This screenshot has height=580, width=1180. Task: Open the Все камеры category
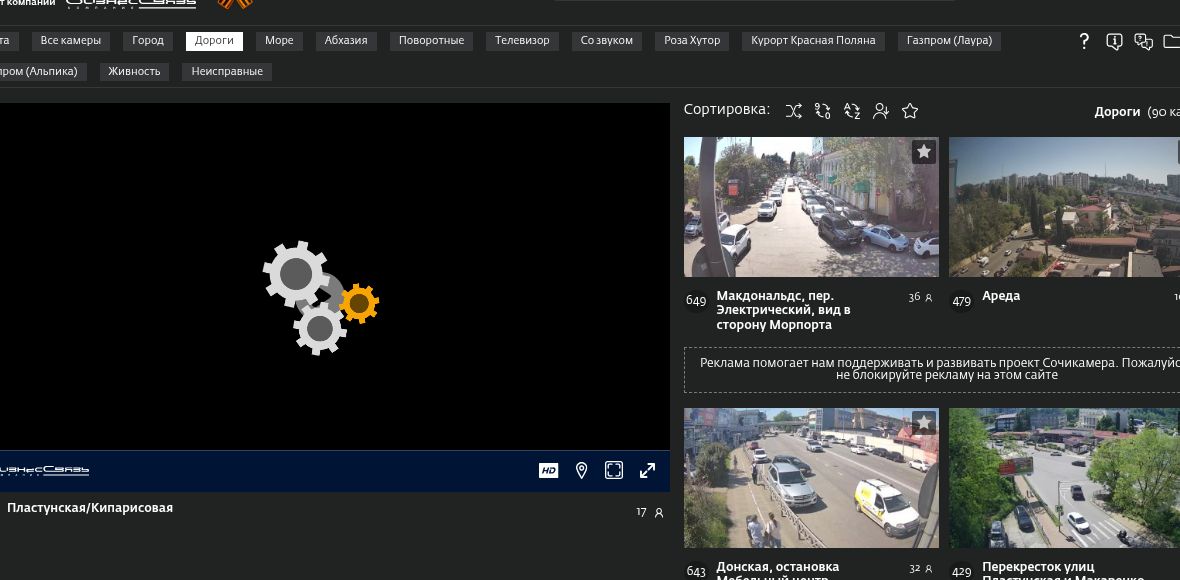71,41
